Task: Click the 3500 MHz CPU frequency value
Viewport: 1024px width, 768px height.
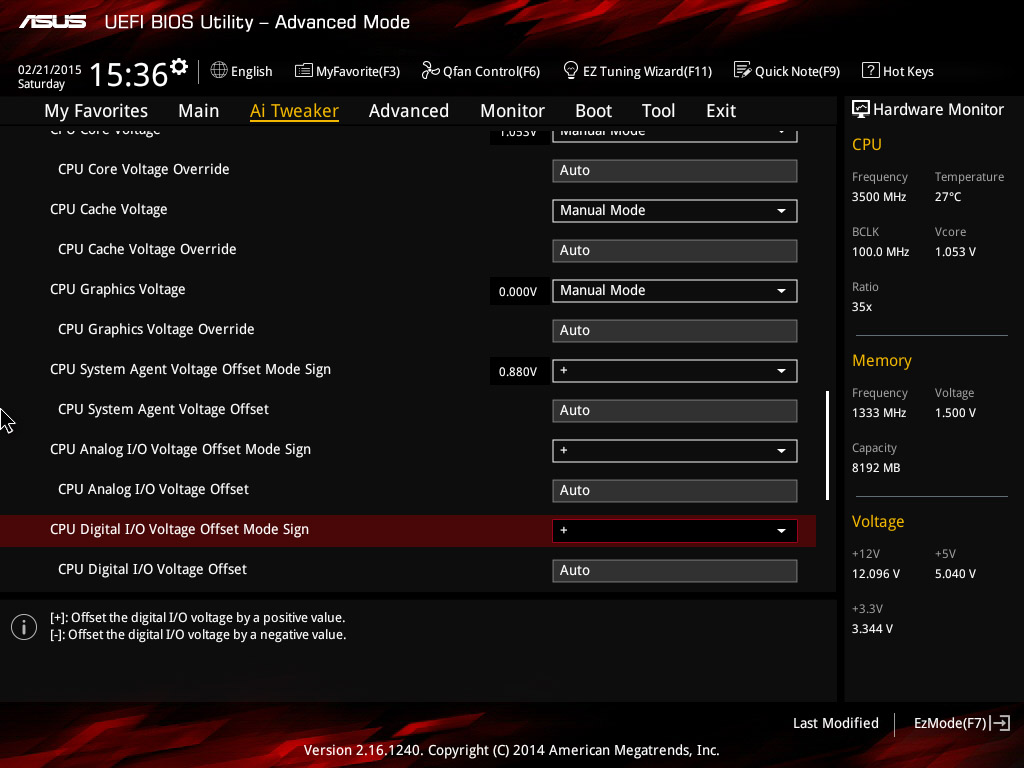Action: 878,197
